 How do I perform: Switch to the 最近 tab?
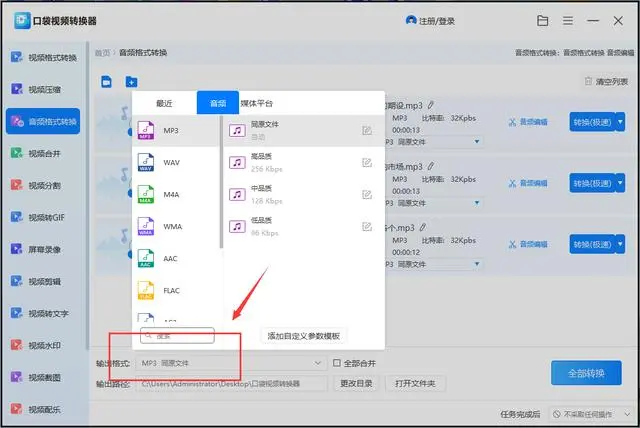tap(164, 103)
